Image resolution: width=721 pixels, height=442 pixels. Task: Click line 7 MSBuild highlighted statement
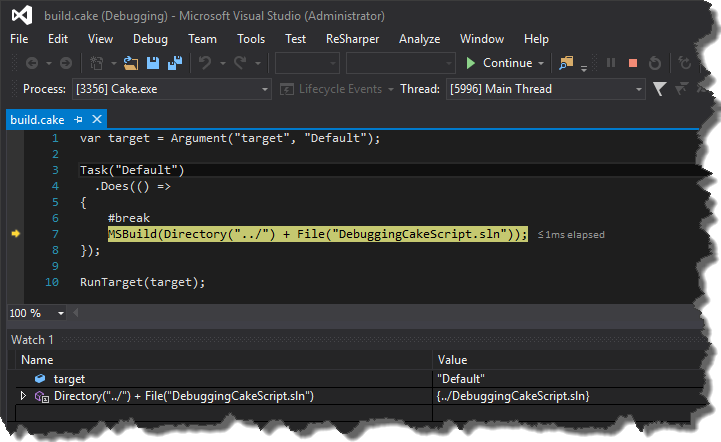(318, 234)
